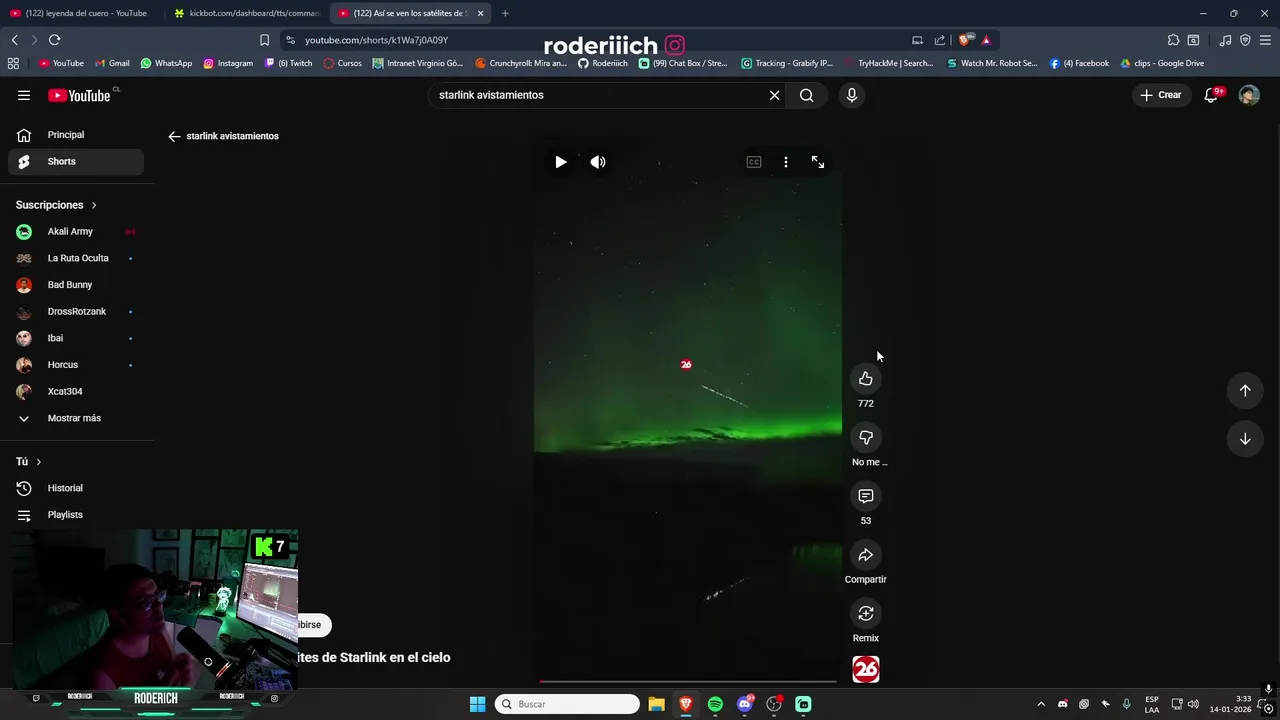The image size is (1280, 720).
Task: Open the WhatsApp bookmark
Action: coord(166,63)
